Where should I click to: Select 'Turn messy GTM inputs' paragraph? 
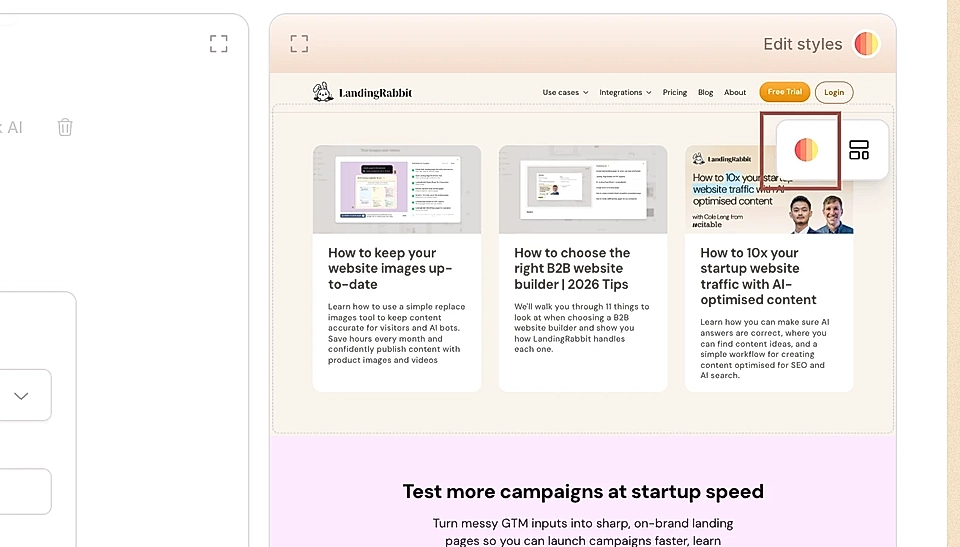click(583, 532)
